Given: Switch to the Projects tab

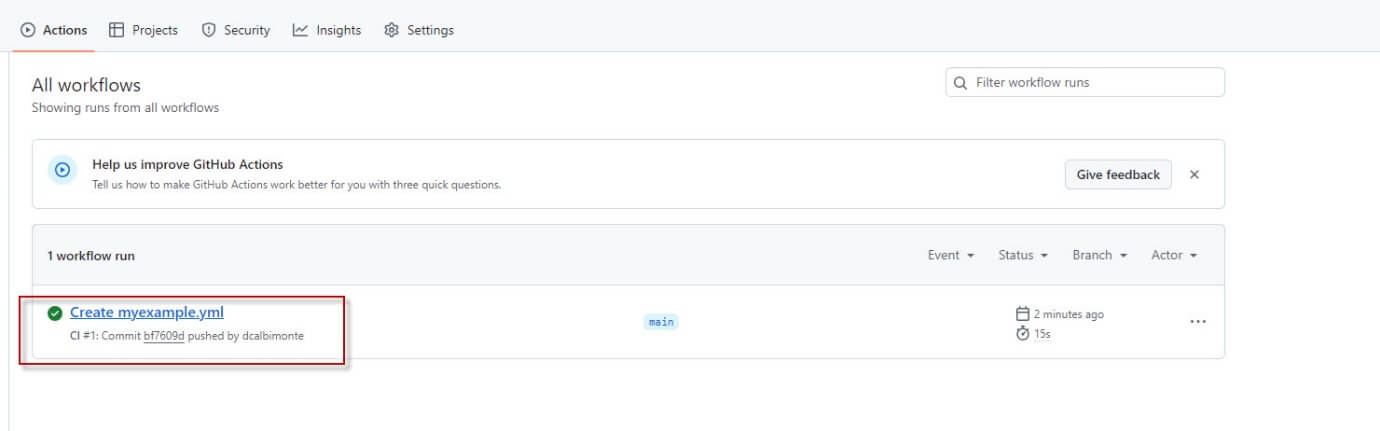Looking at the screenshot, I should 143,30.
